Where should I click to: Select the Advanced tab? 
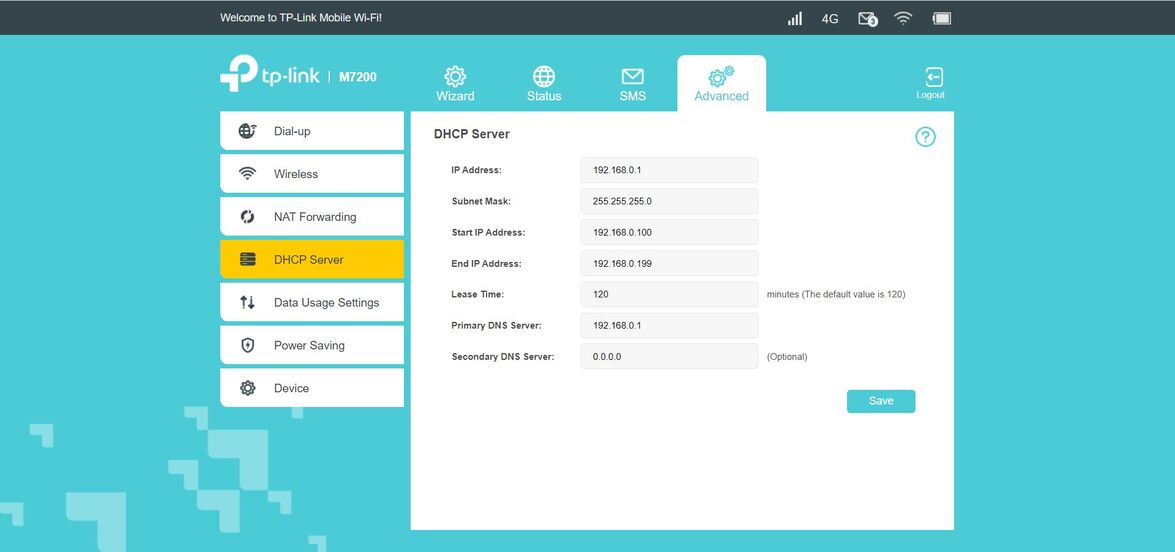pos(721,84)
